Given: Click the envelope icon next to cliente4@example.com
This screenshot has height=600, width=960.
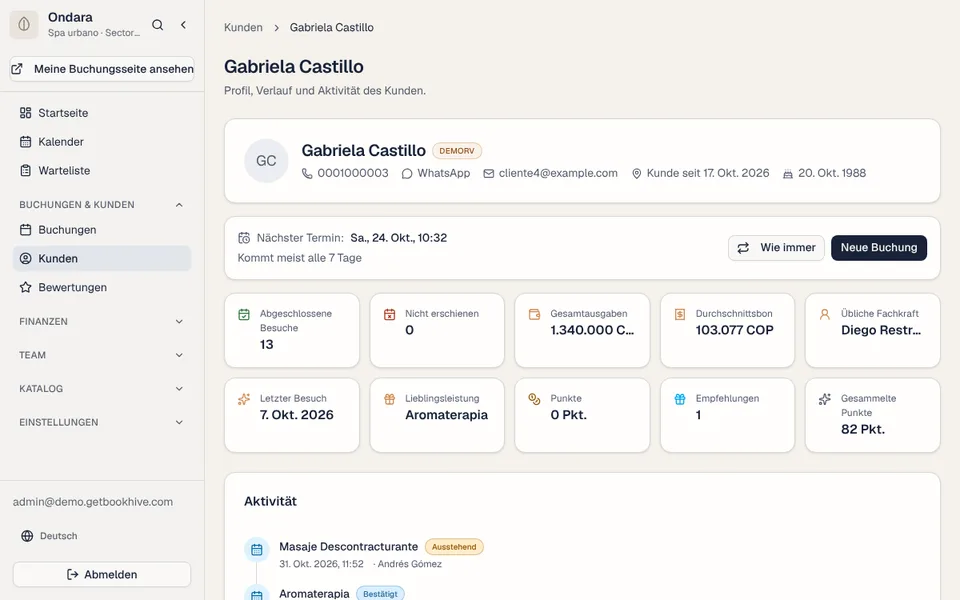Looking at the screenshot, I should tap(489, 174).
